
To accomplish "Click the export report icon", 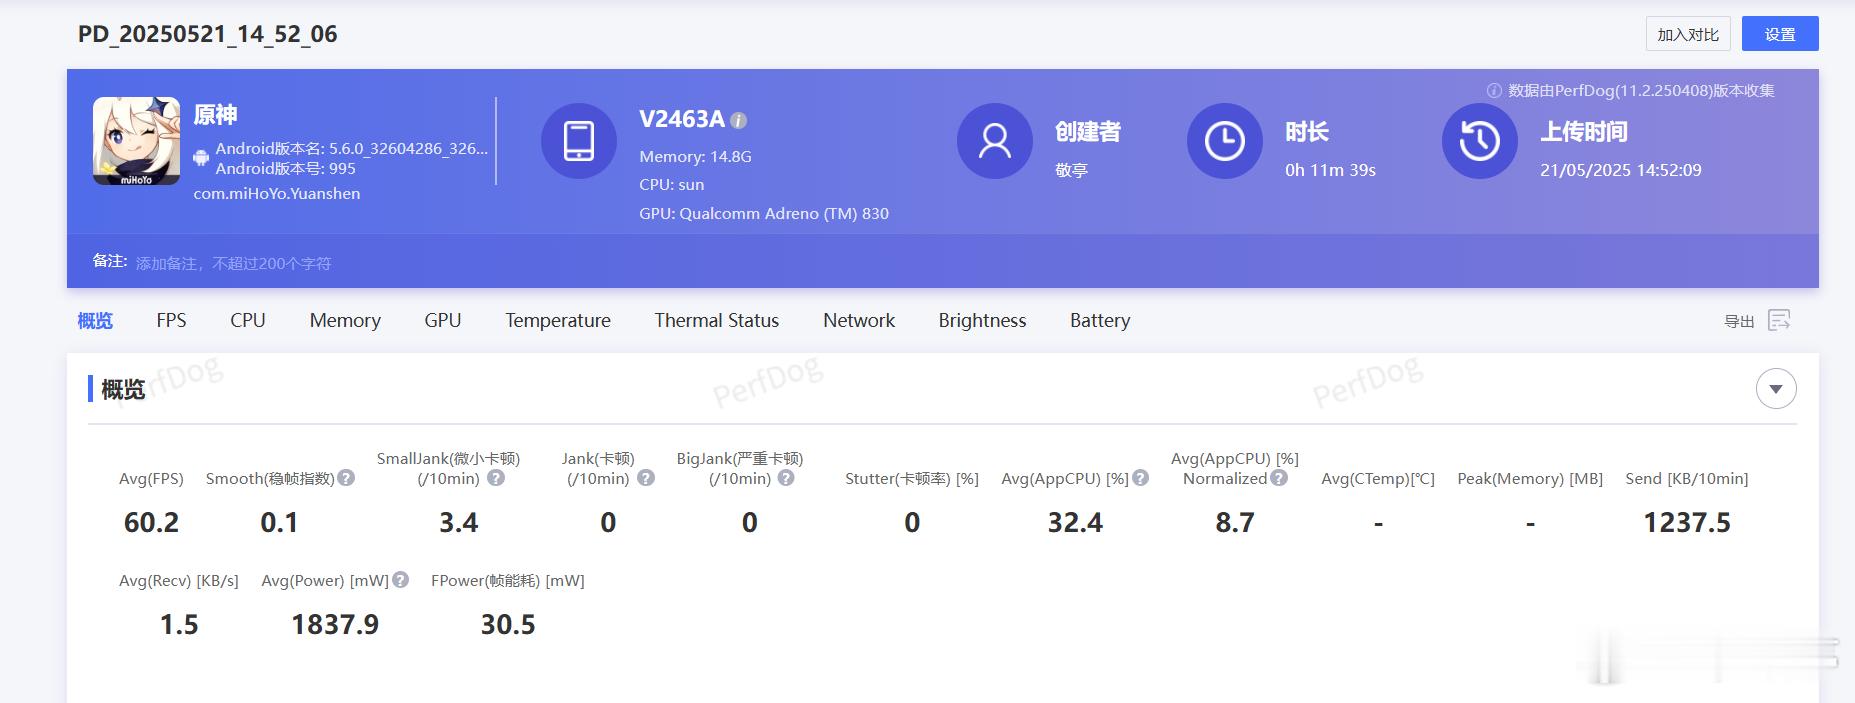I will (x=1779, y=320).
